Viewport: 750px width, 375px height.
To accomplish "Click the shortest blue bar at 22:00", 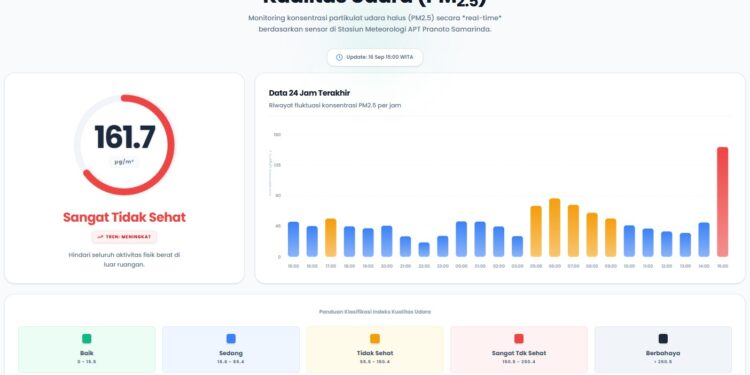I will point(424,250).
